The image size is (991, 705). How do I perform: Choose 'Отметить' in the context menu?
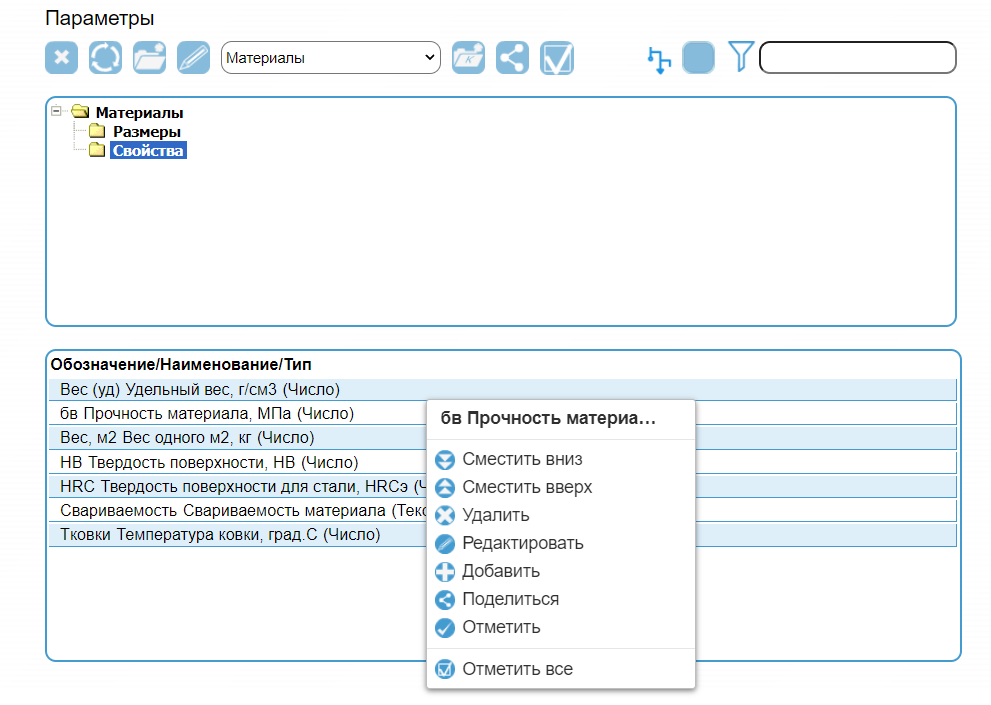click(501, 627)
